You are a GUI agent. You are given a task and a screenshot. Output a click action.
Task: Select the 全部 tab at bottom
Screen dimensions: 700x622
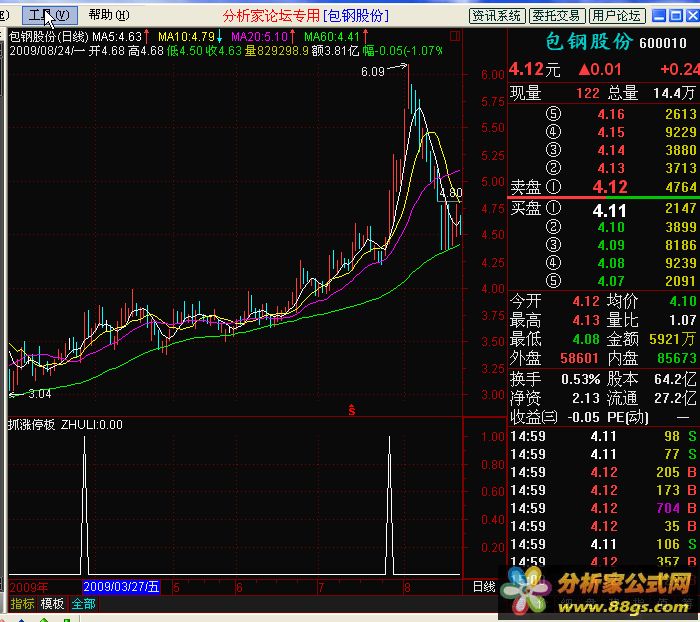(x=83, y=604)
